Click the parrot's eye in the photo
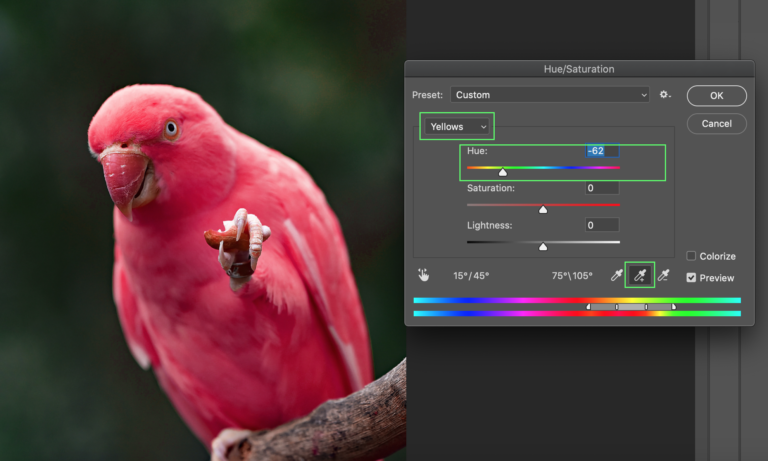 coord(171,129)
